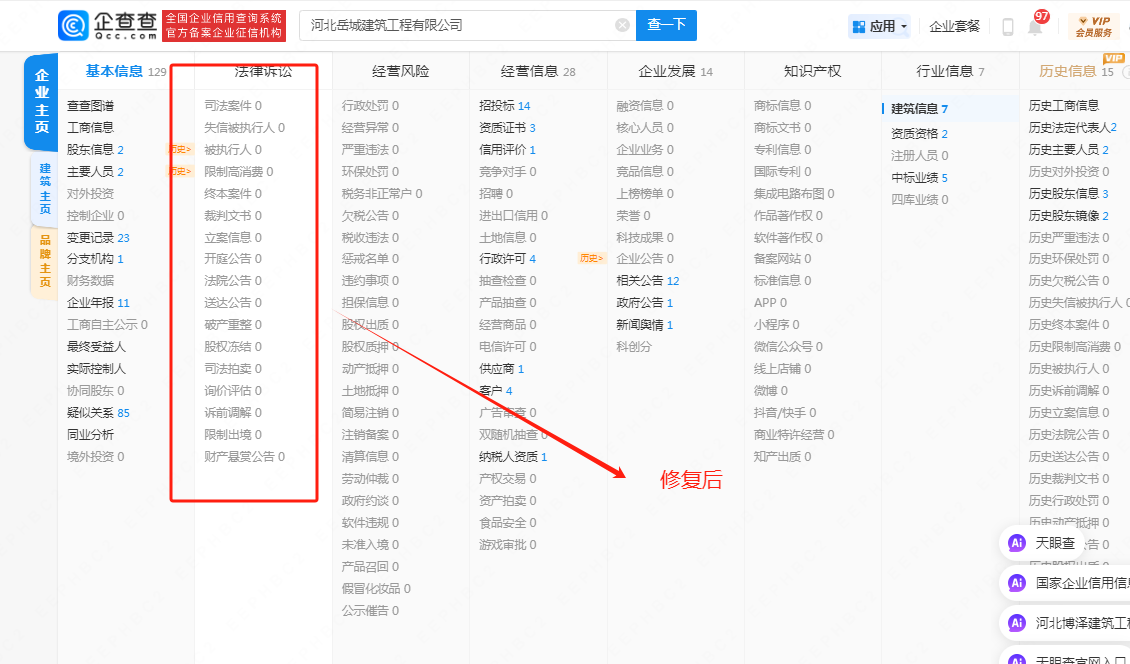Select the 经营风险 category header

point(400,71)
